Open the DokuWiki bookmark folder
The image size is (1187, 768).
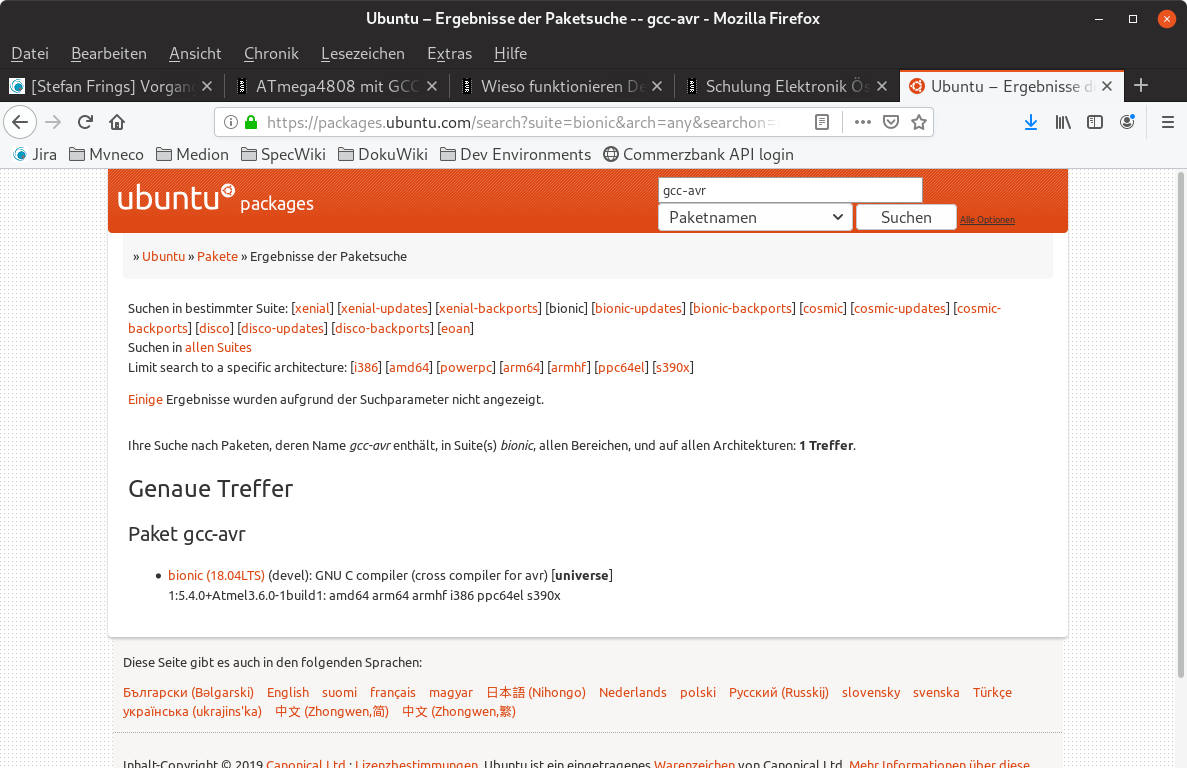(x=382, y=154)
